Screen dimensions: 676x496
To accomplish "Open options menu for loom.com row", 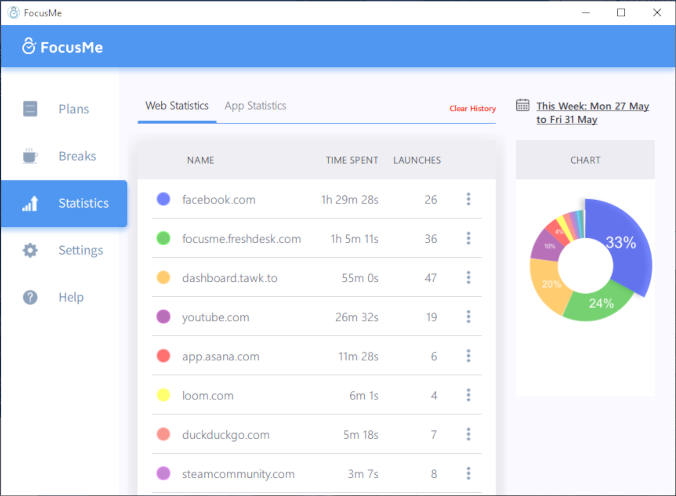I will [x=468, y=395].
